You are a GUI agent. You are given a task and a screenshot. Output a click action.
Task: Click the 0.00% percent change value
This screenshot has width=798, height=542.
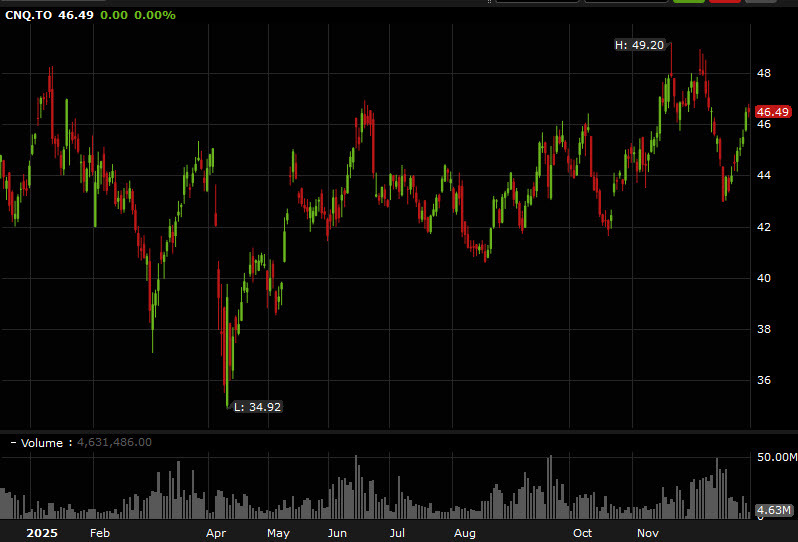pyautogui.click(x=155, y=15)
